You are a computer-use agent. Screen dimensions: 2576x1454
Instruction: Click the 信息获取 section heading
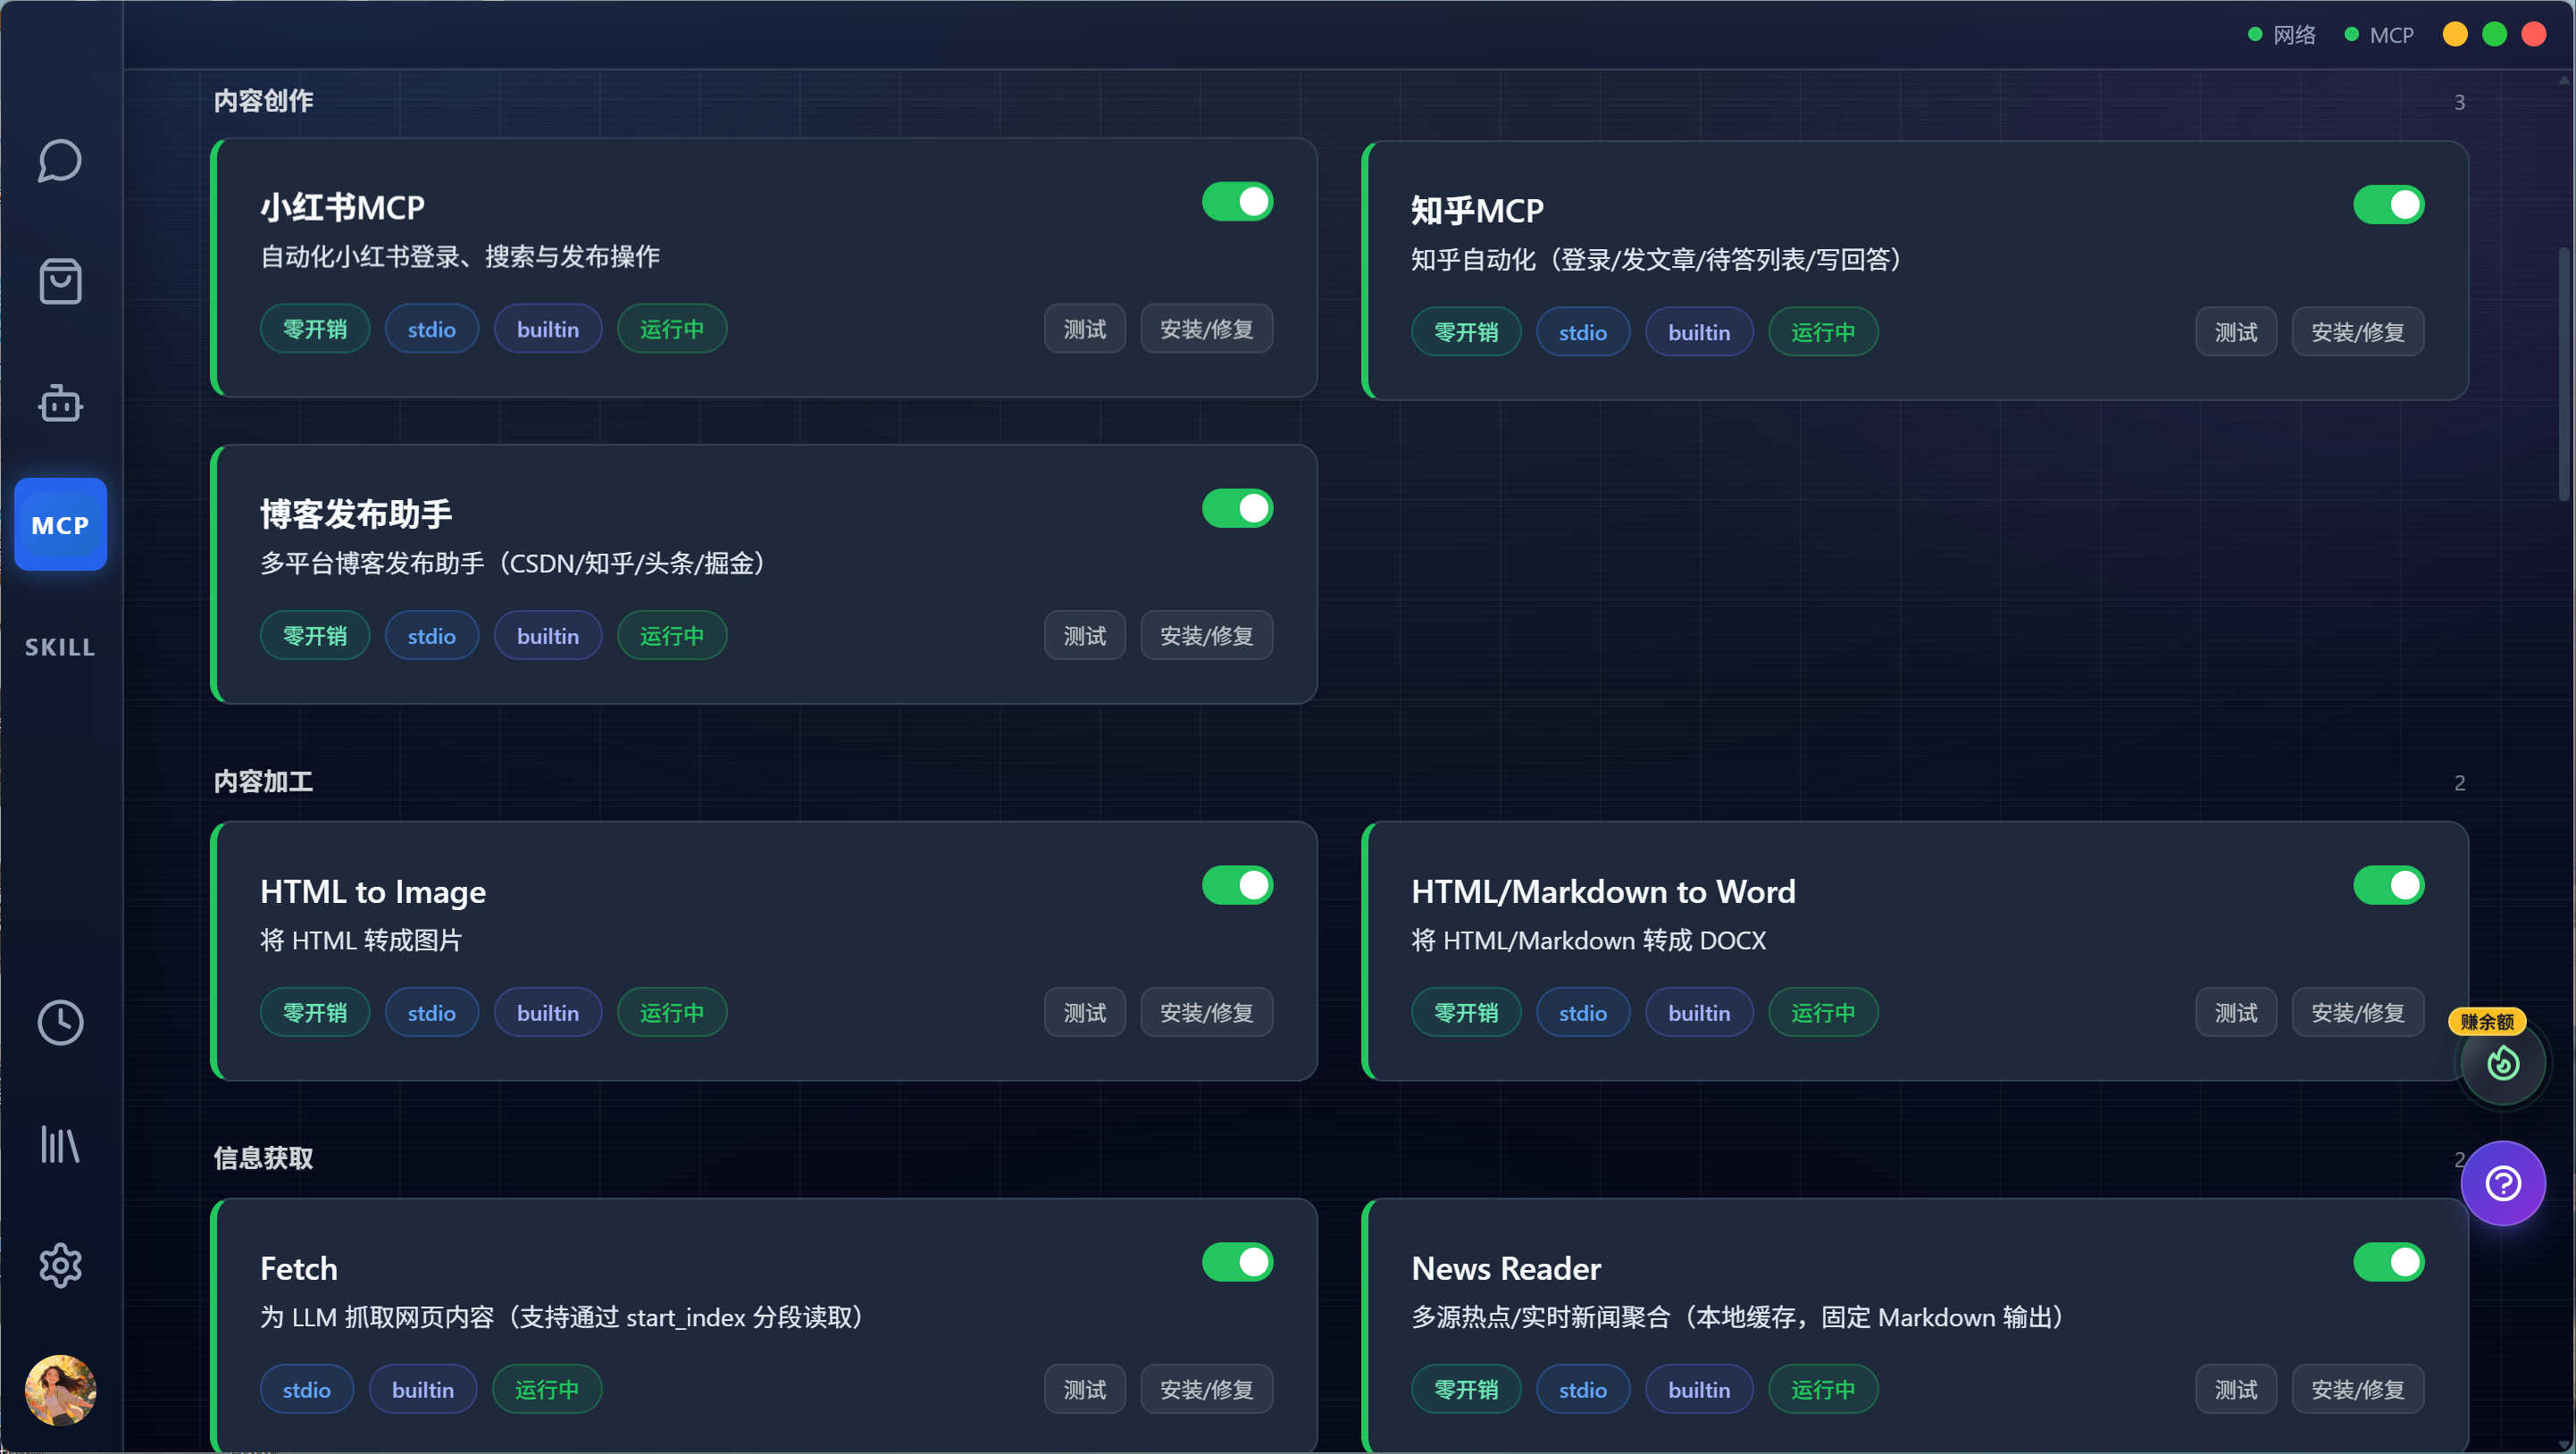click(x=263, y=1159)
